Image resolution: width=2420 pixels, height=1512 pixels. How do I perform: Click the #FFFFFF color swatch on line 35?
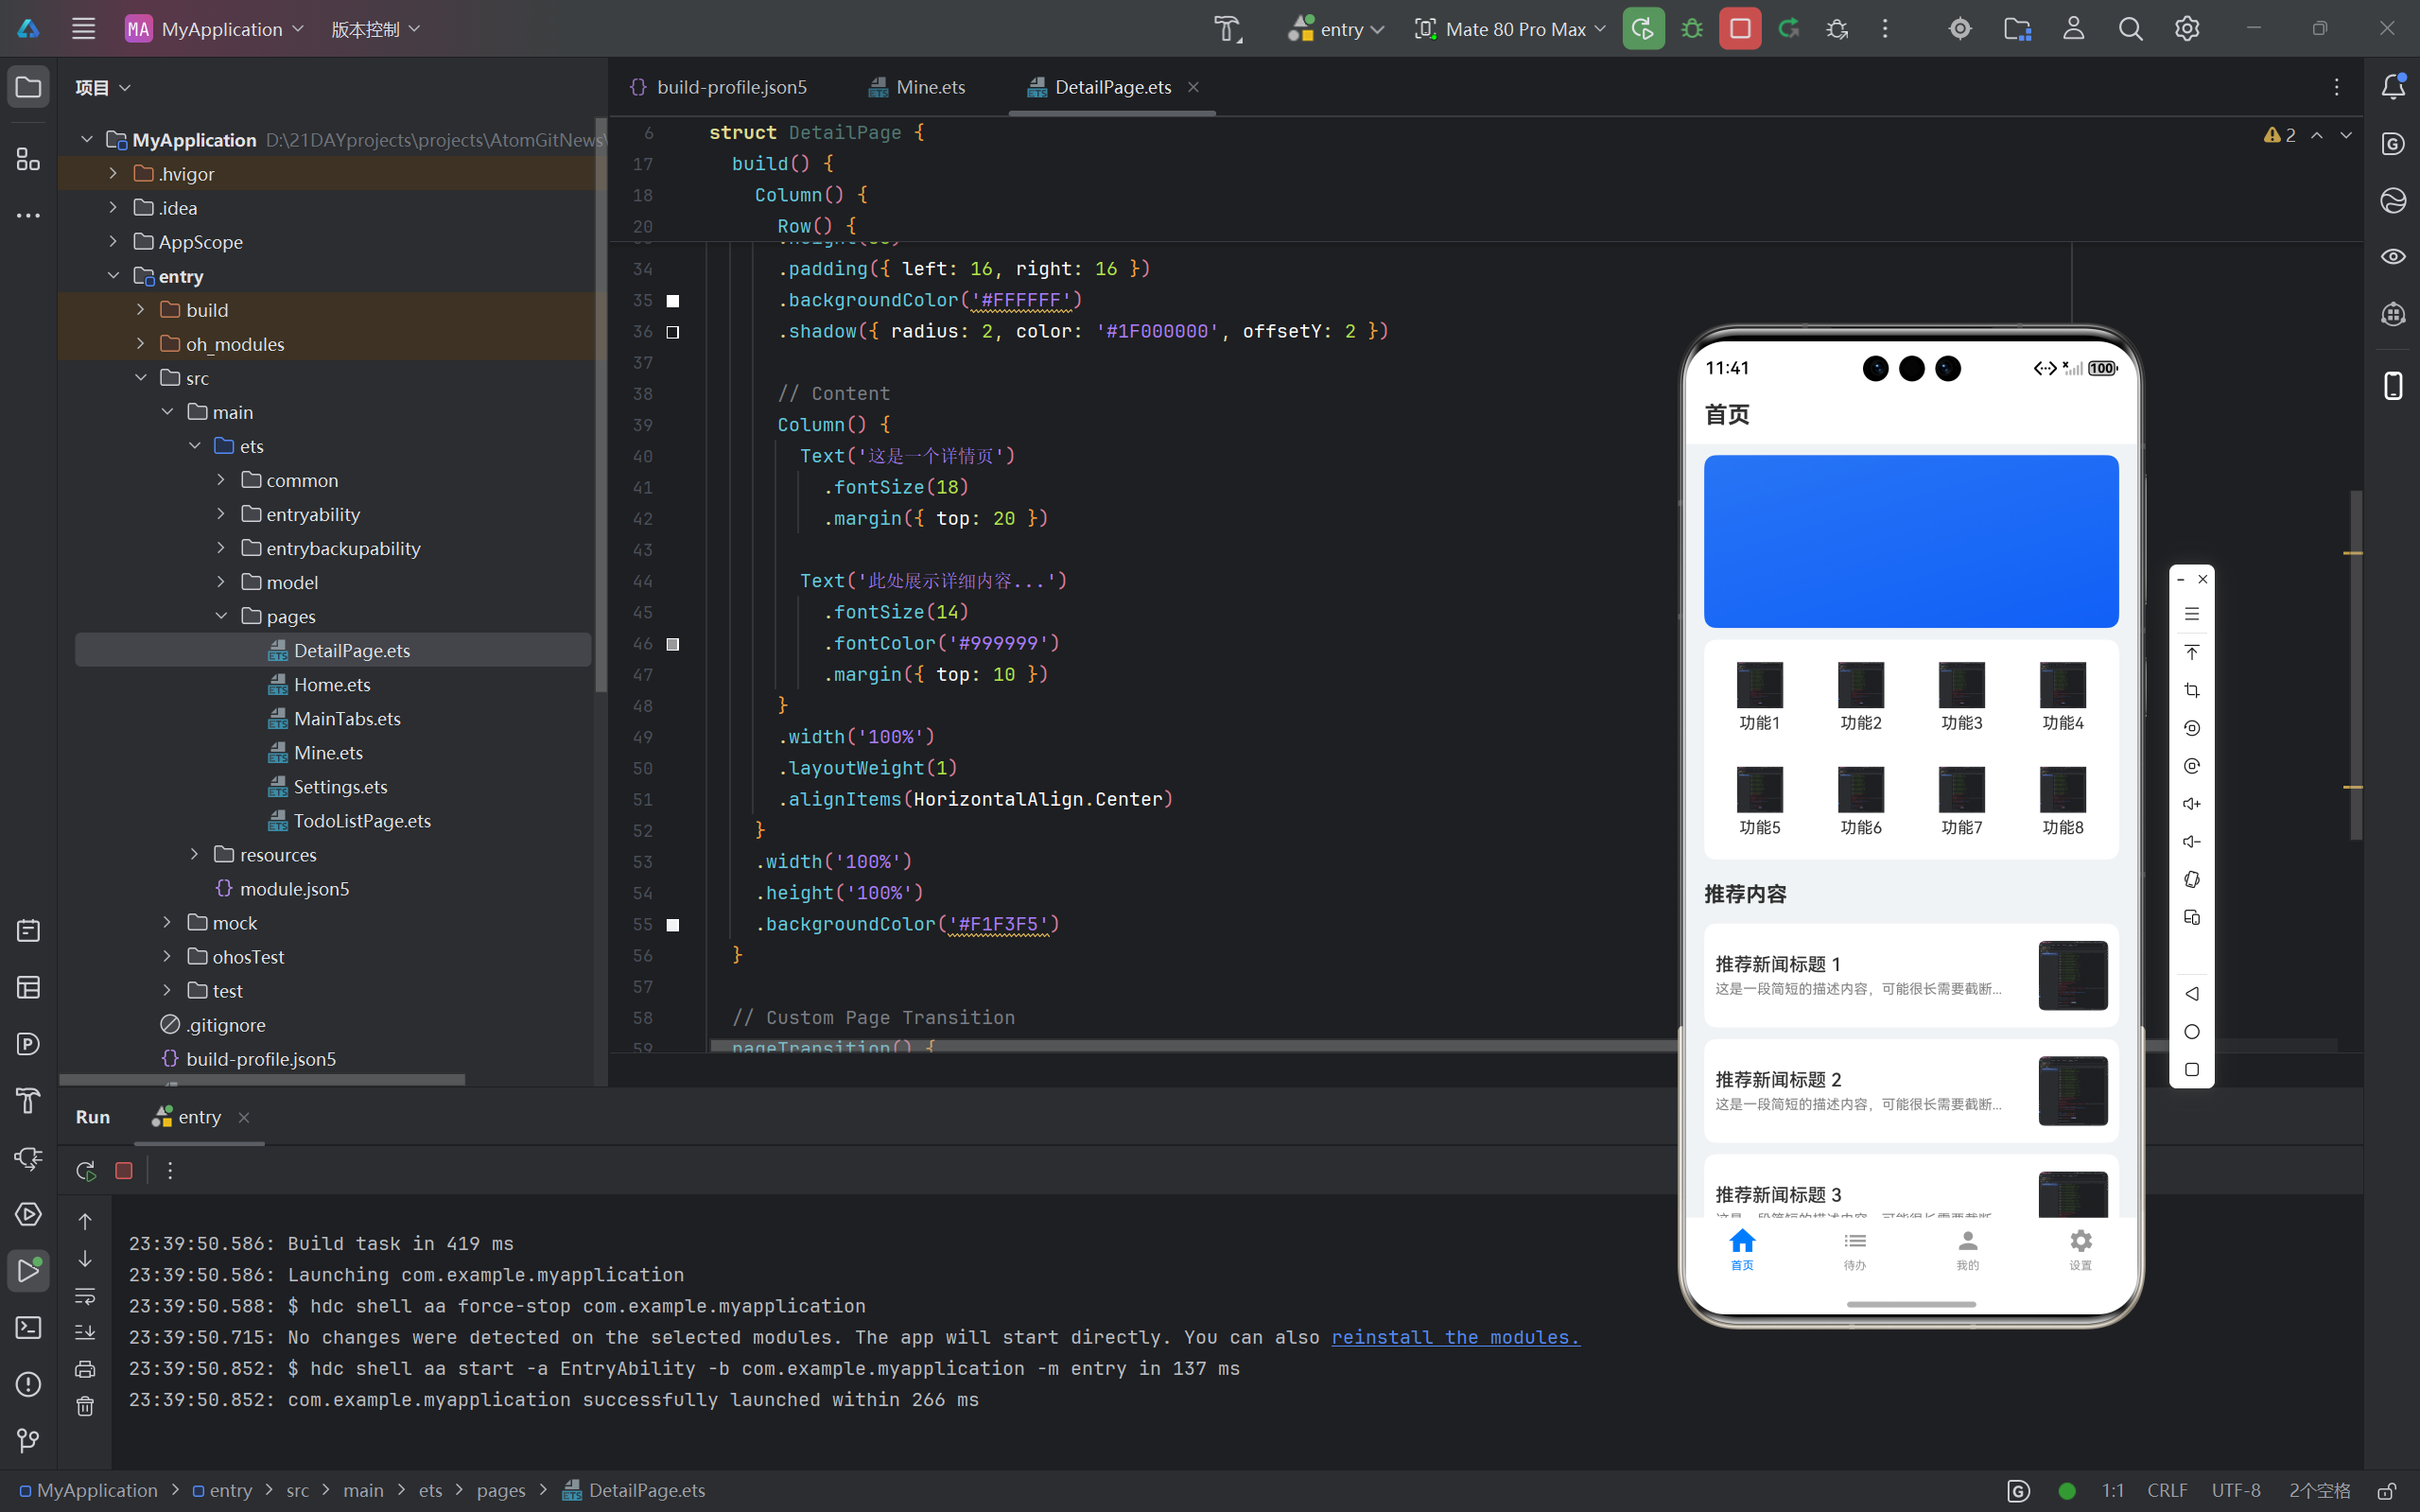tap(673, 301)
